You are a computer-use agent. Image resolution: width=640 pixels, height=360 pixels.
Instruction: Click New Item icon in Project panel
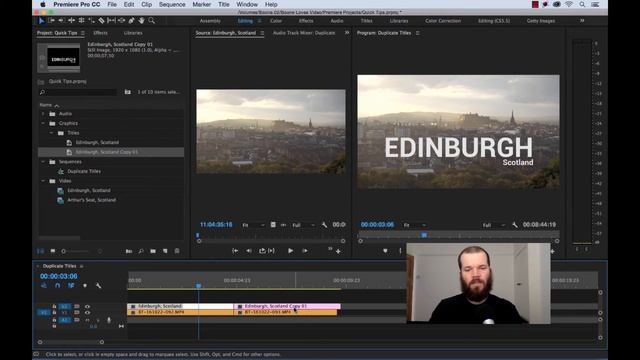click(165, 251)
